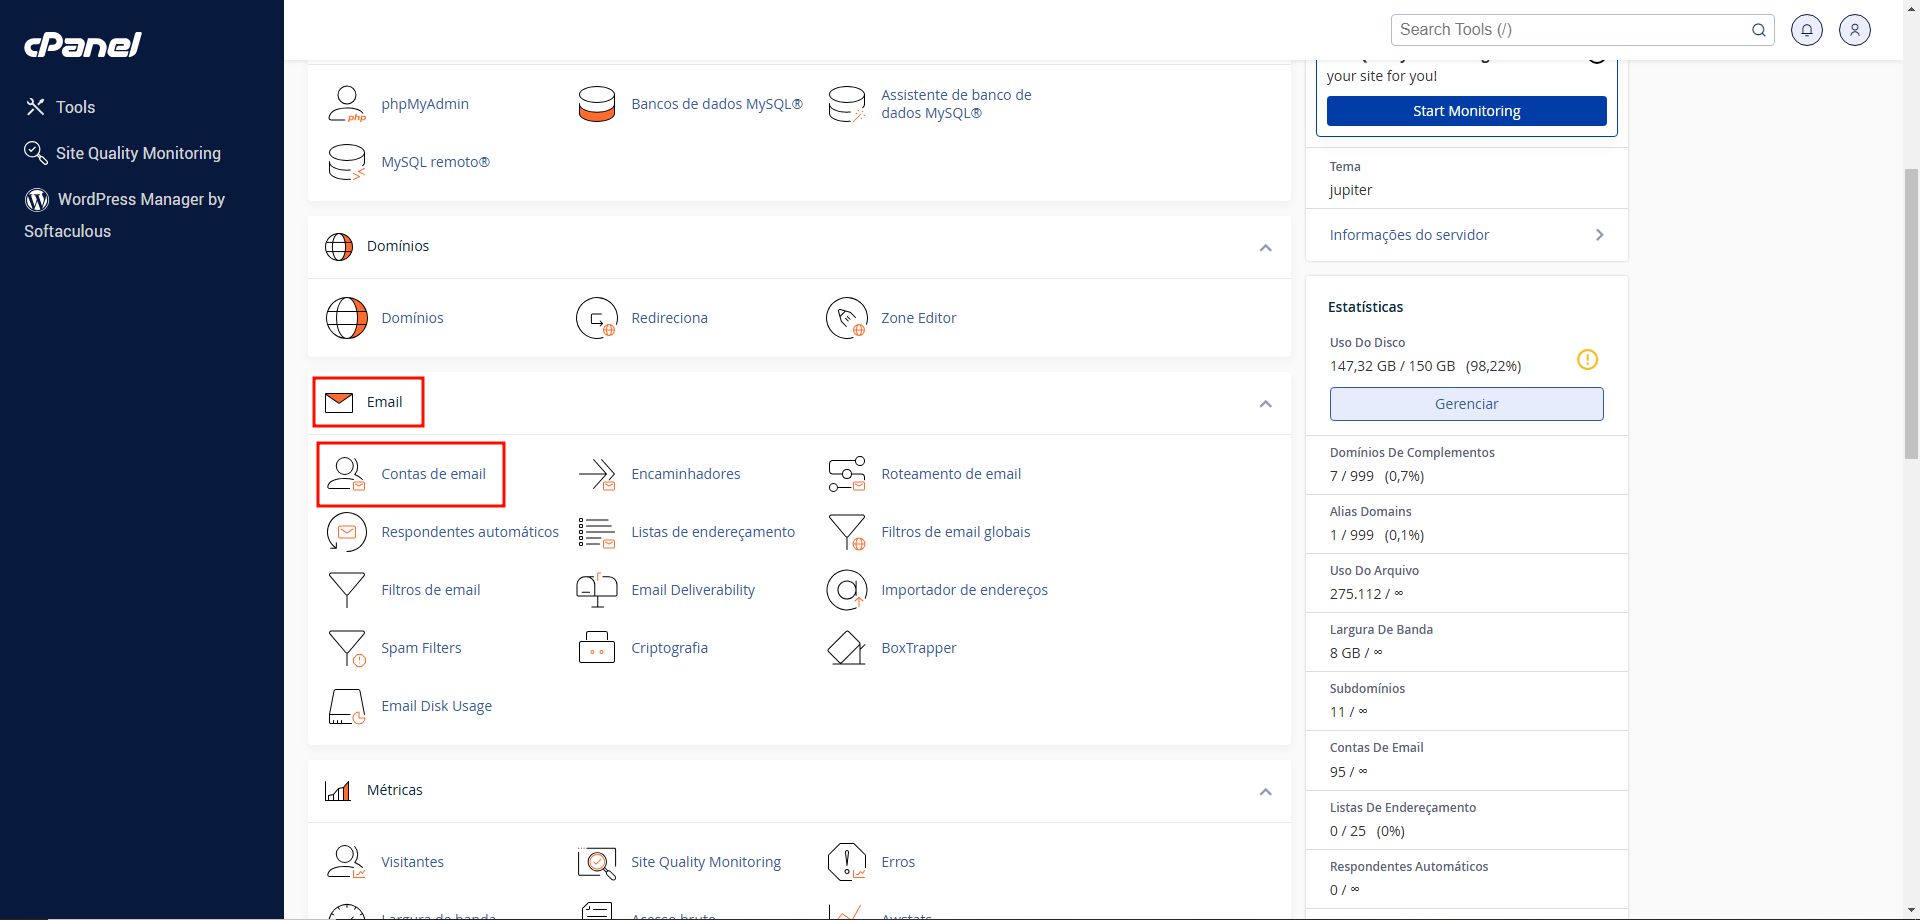Viewport: 1920px width, 920px height.
Task: Open Assistente de banco de dados MySQL icon
Action: 847,104
